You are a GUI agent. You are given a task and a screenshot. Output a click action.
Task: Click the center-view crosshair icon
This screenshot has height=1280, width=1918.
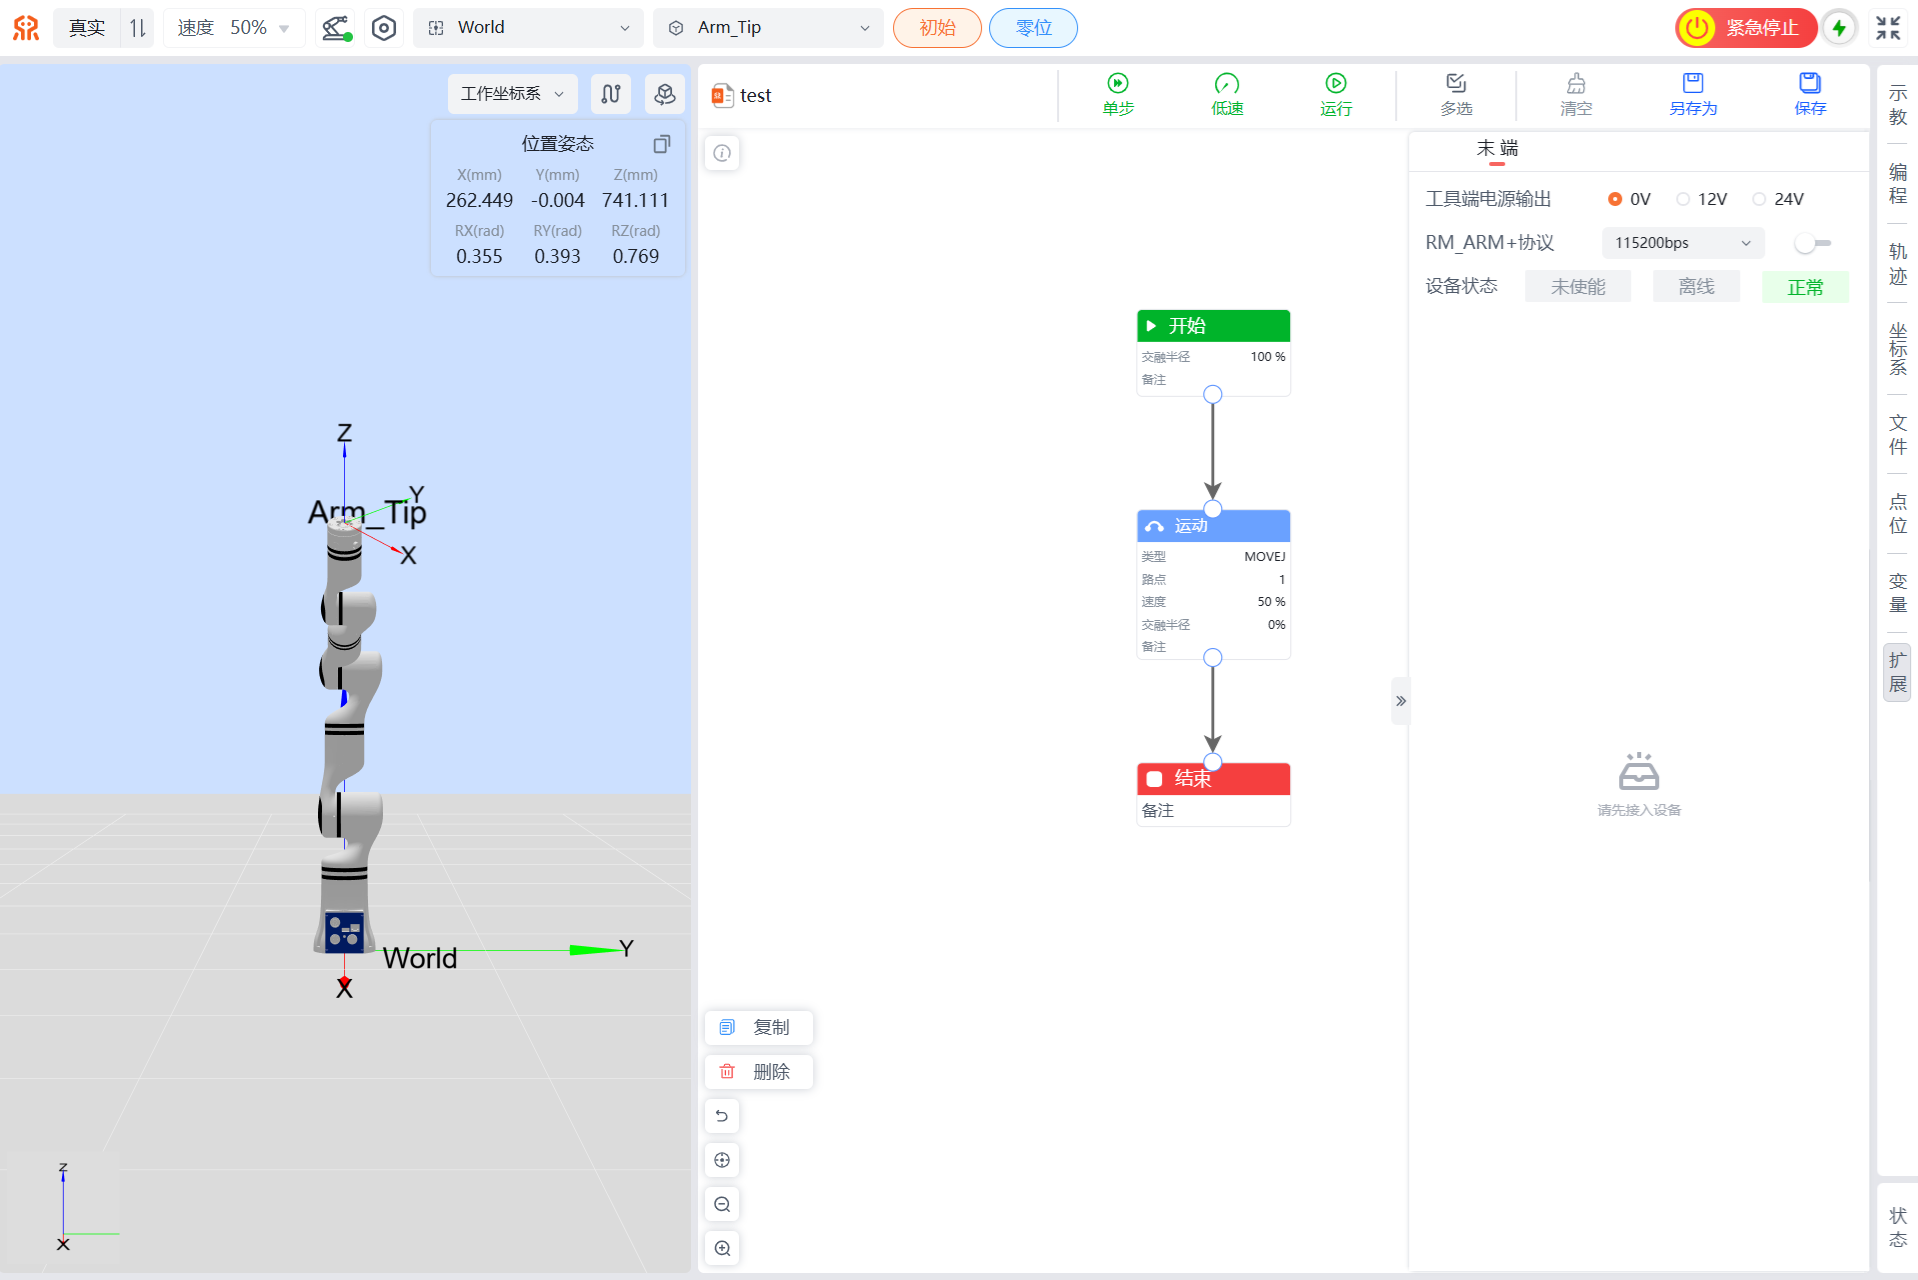(x=722, y=1160)
